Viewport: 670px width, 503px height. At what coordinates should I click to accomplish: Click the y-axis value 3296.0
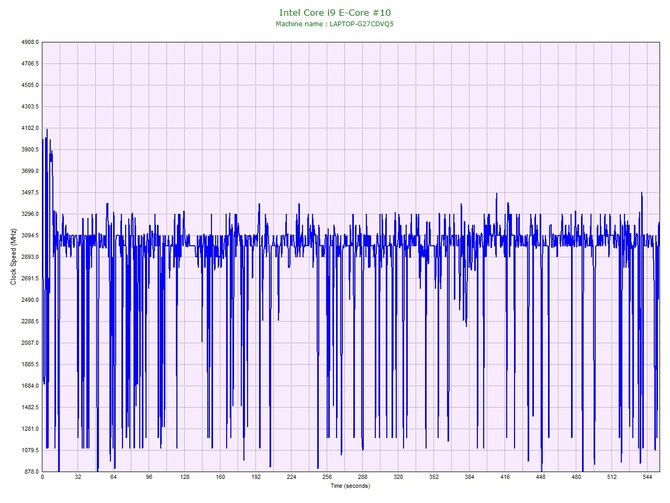[x=30, y=214]
